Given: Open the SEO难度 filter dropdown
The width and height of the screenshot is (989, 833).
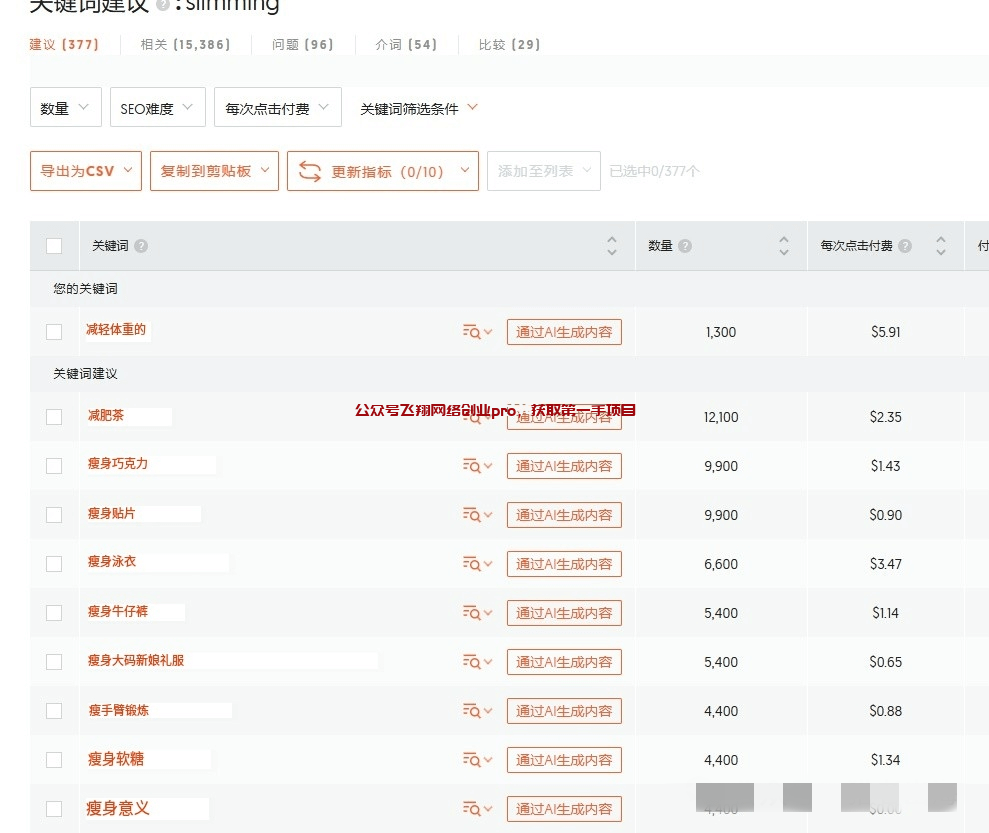Looking at the screenshot, I should click(157, 107).
